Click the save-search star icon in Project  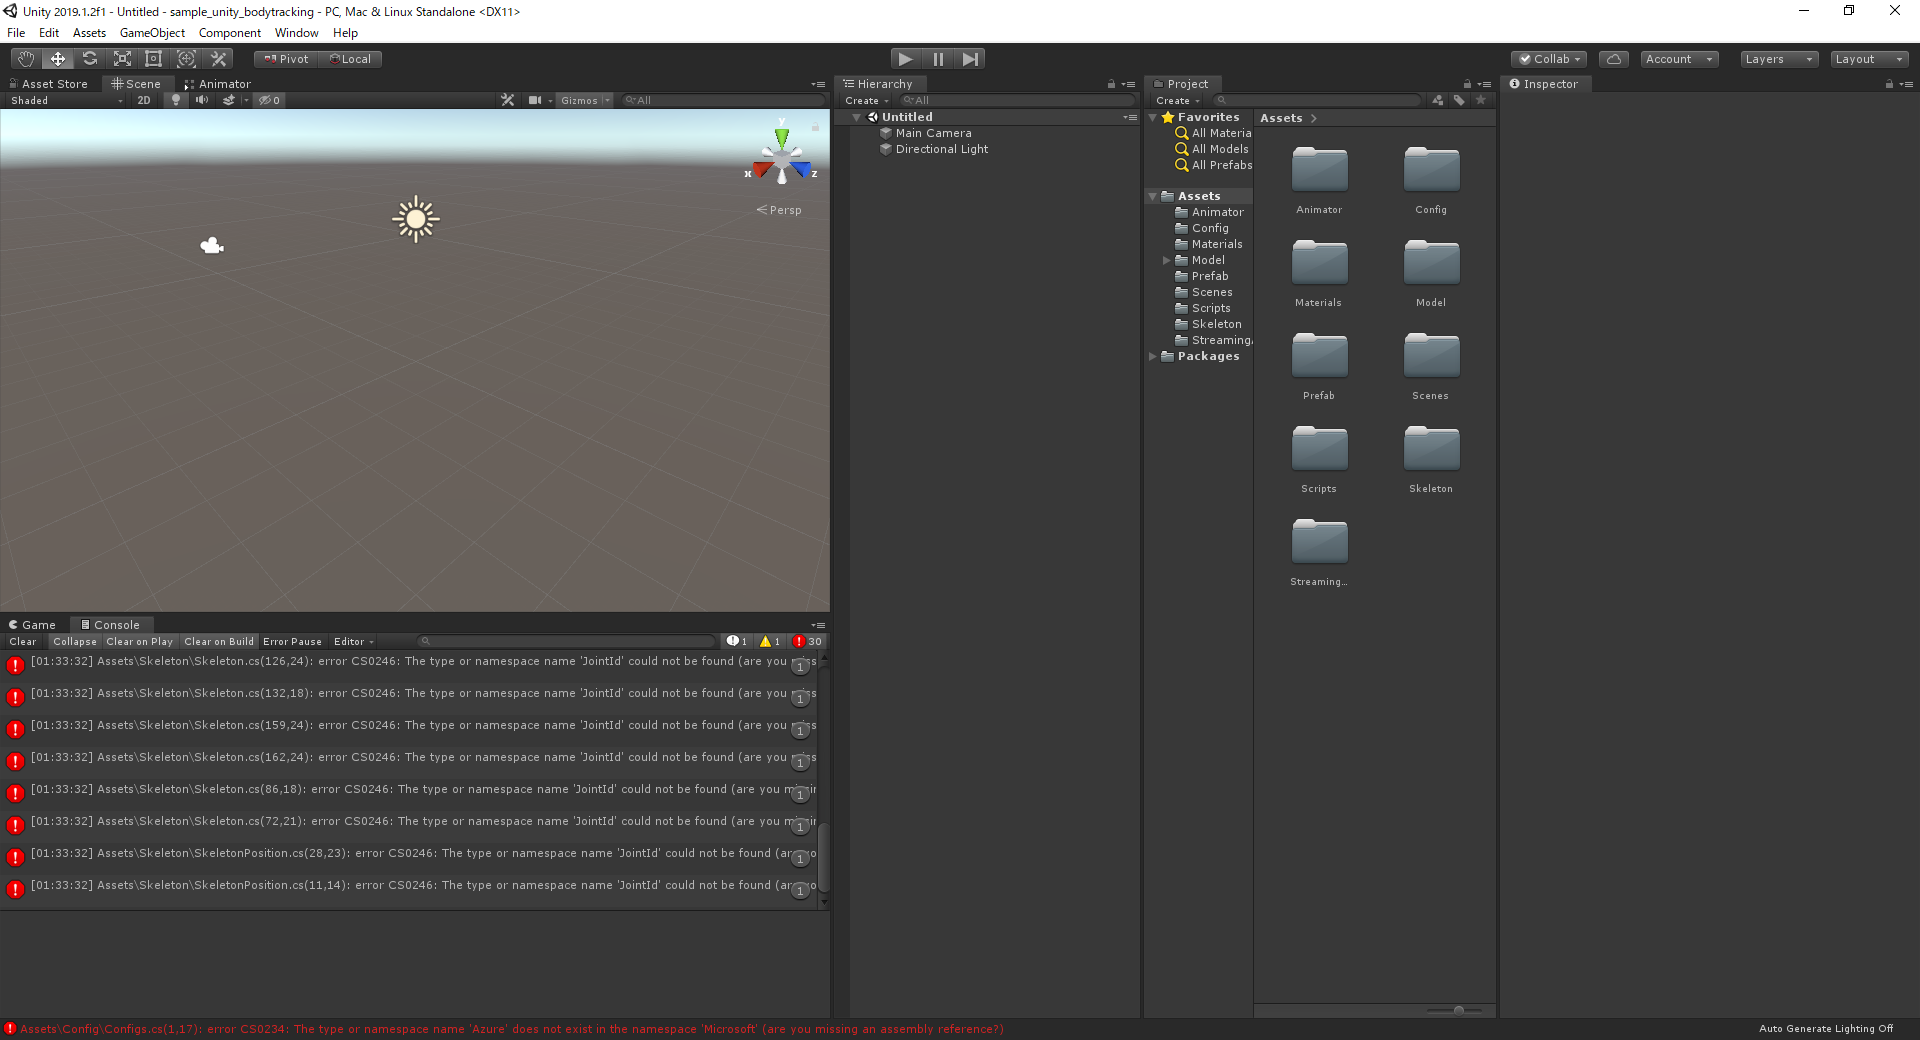coord(1481,100)
